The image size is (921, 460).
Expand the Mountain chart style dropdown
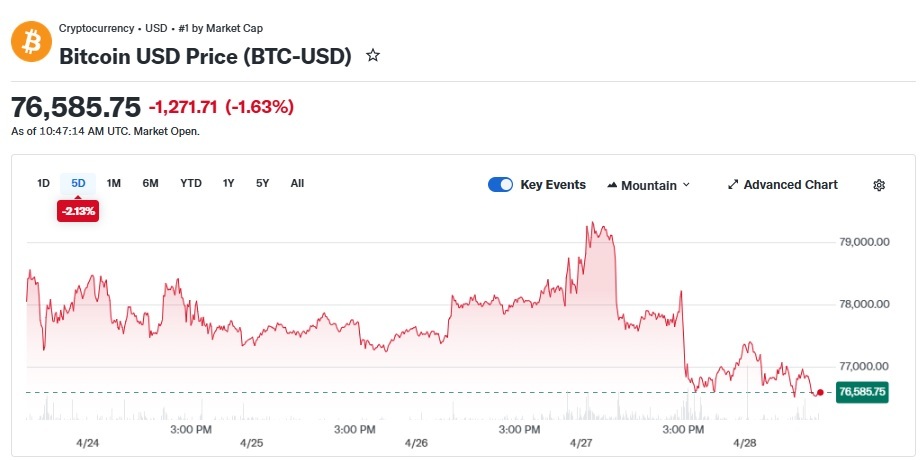(648, 186)
